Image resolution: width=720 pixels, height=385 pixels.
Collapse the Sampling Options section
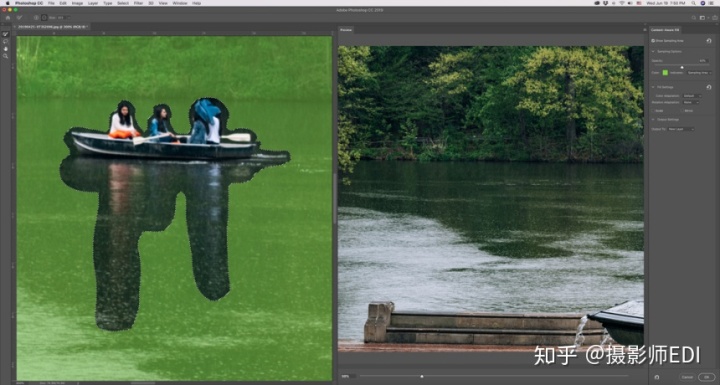(653, 51)
